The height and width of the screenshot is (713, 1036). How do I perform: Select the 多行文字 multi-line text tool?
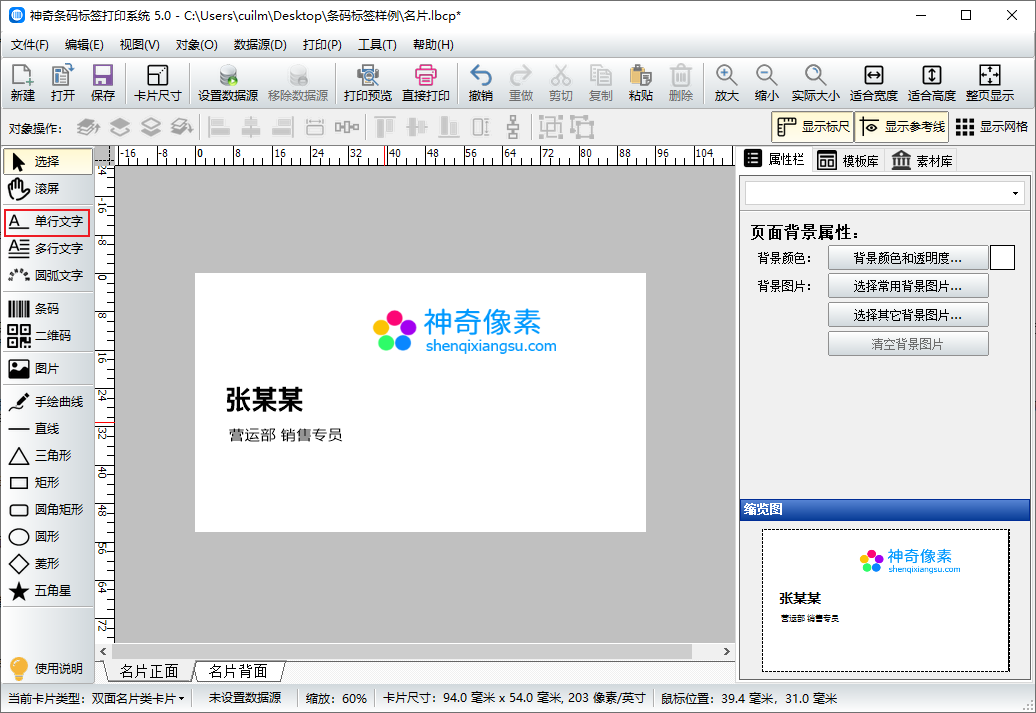click(46, 248)
